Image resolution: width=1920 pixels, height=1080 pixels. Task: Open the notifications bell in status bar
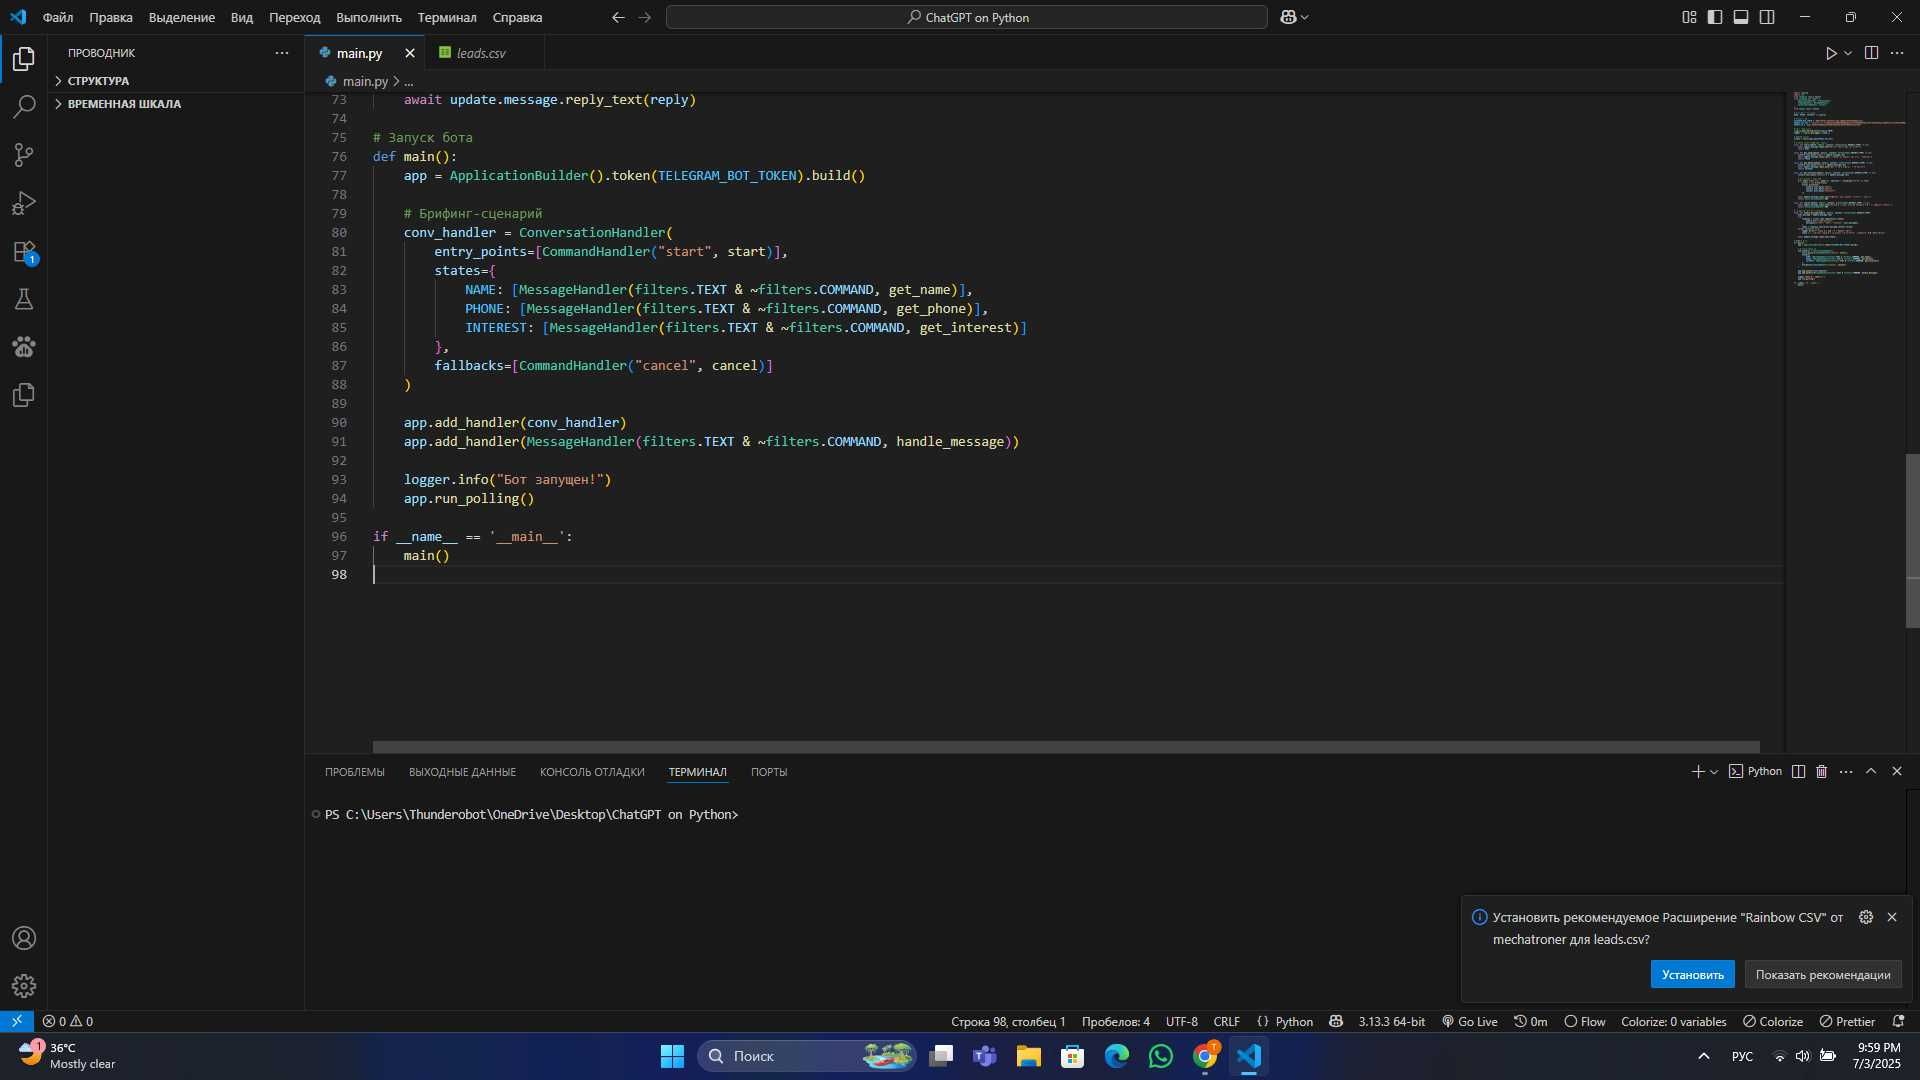(x=1898, y=1021)
